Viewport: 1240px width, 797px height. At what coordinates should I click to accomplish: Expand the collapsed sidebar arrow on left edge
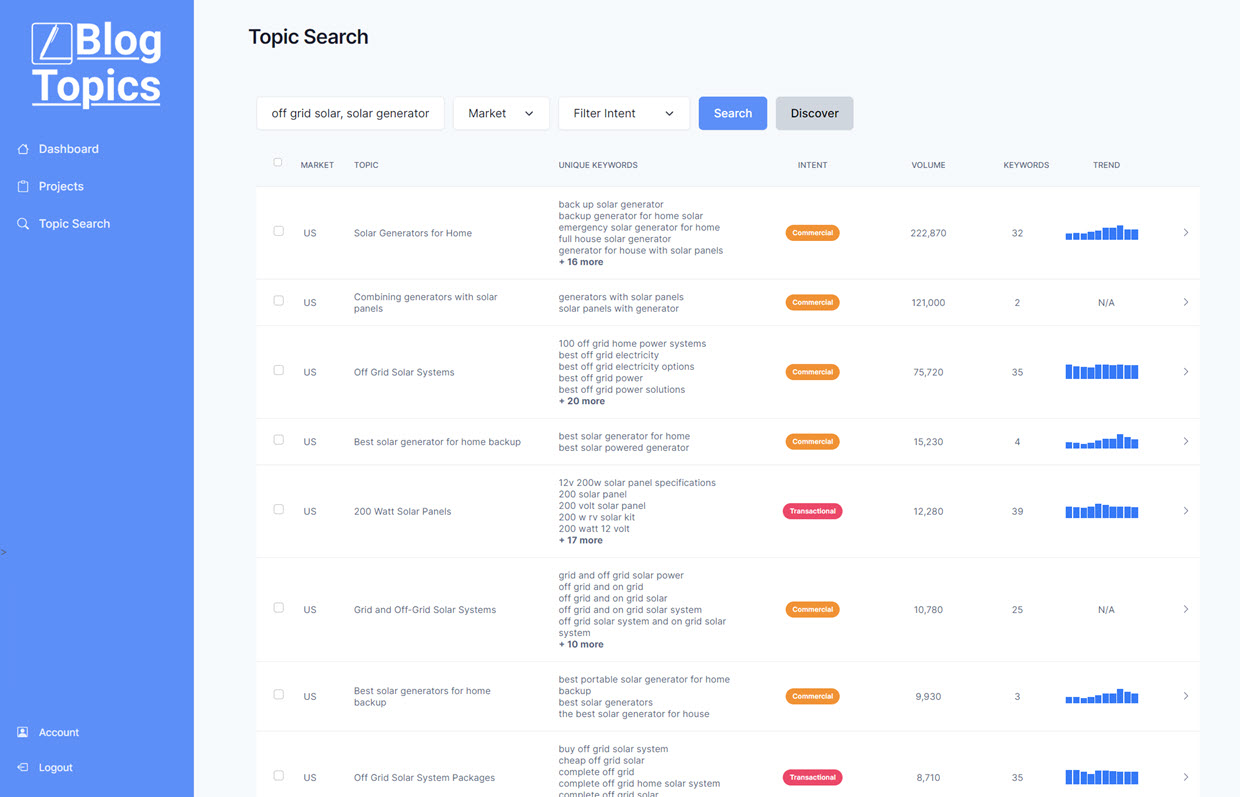coord(4,552)
